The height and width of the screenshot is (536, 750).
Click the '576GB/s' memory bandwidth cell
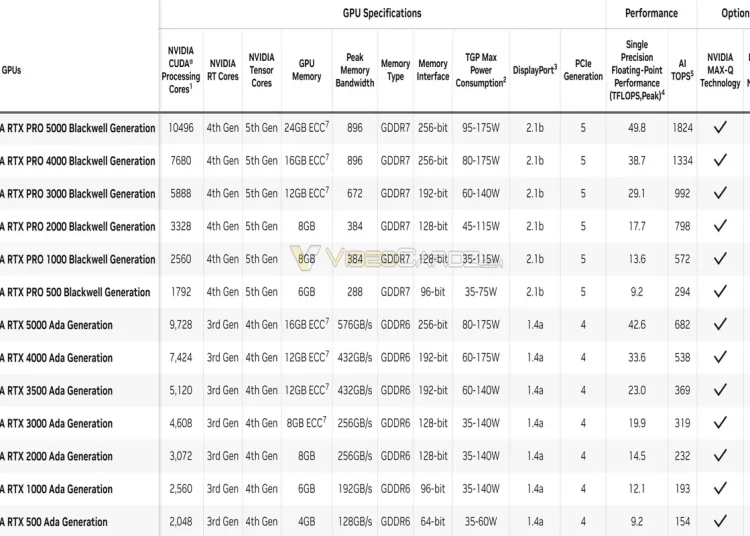(355, 325)
